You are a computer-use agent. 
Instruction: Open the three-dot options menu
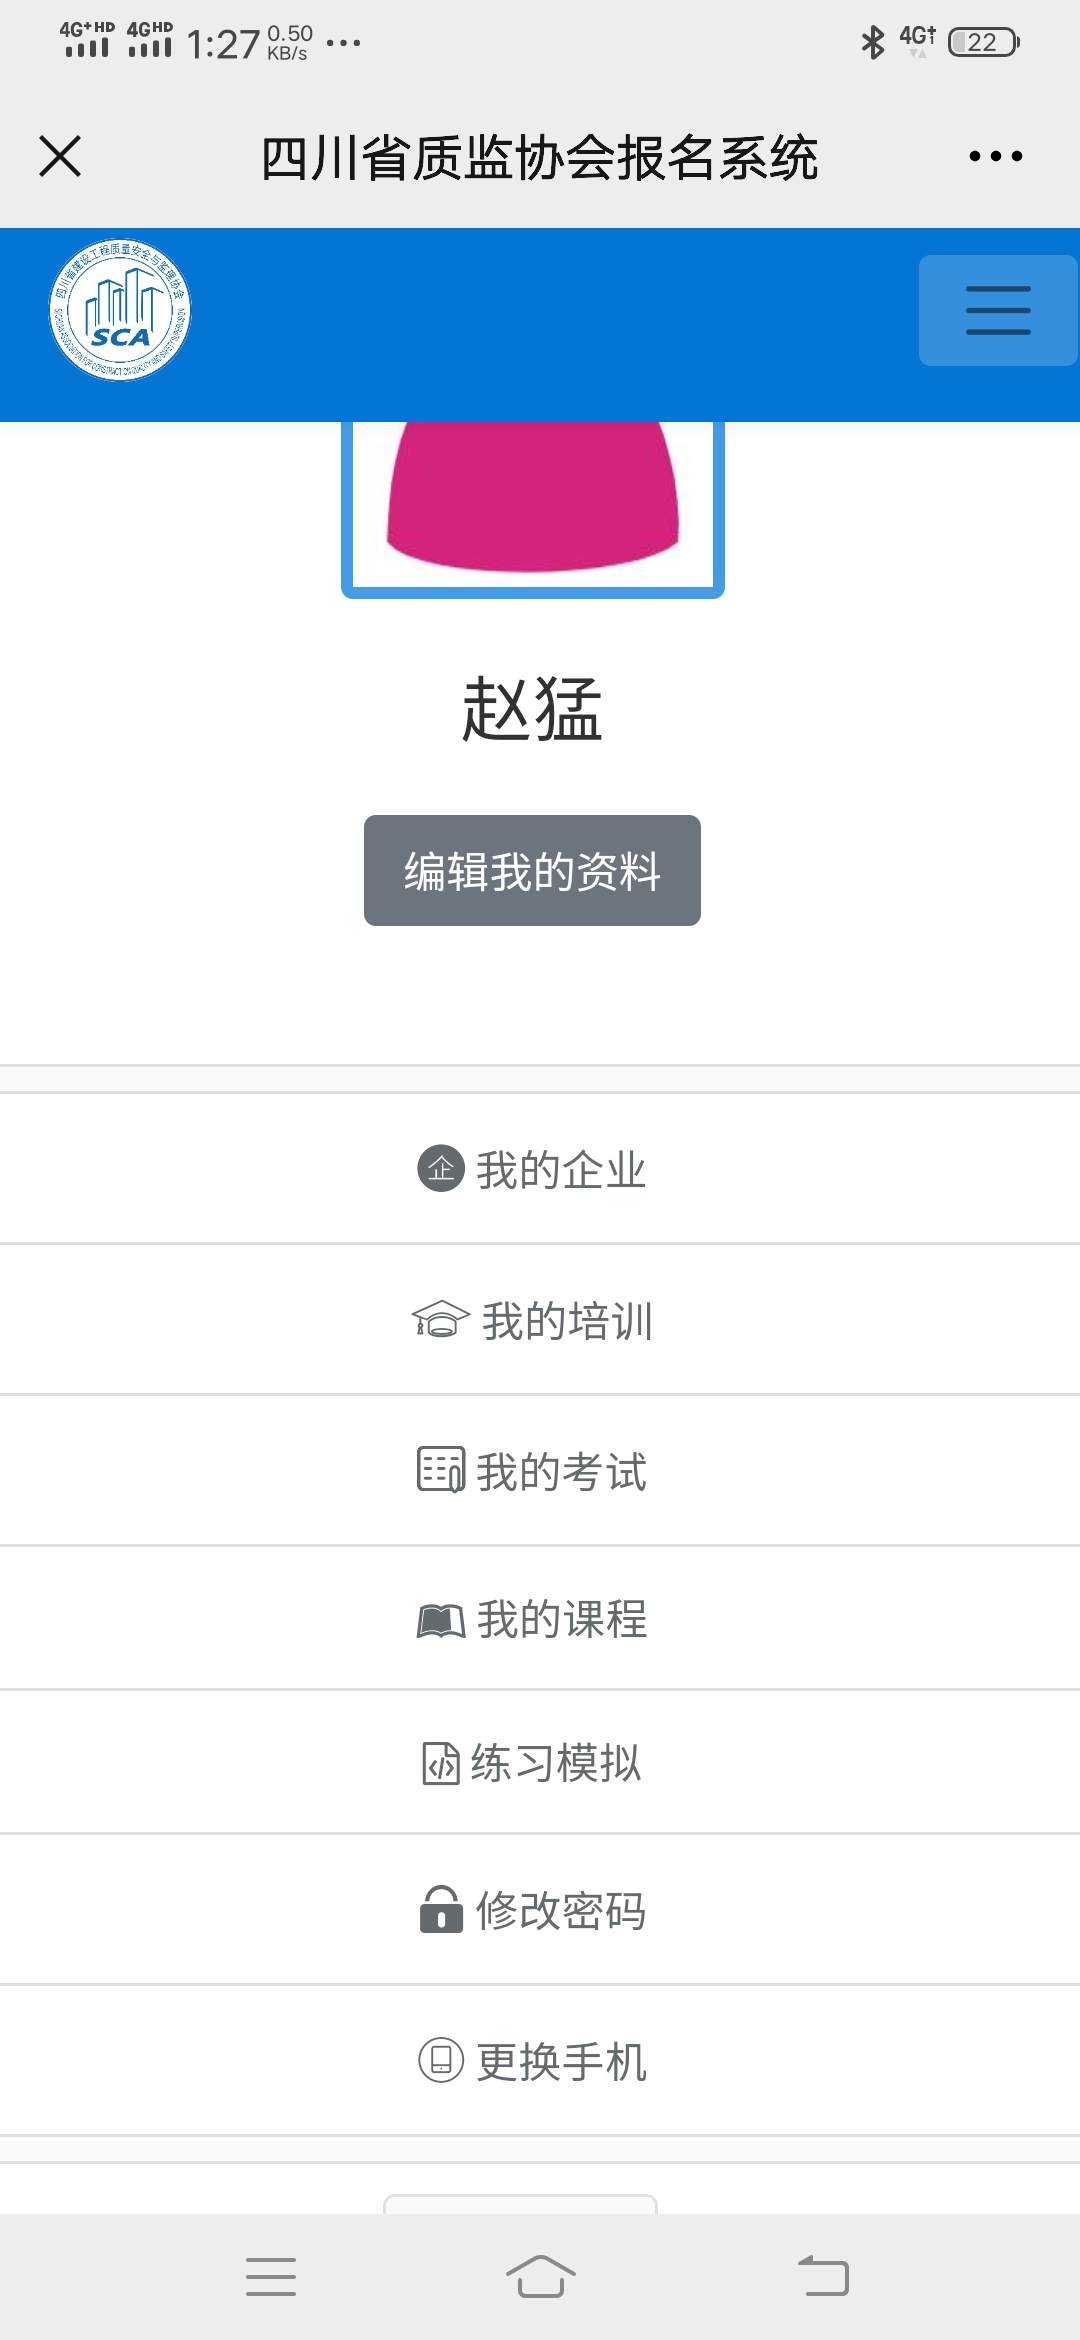pyautogui.click(x=996, y=156)
